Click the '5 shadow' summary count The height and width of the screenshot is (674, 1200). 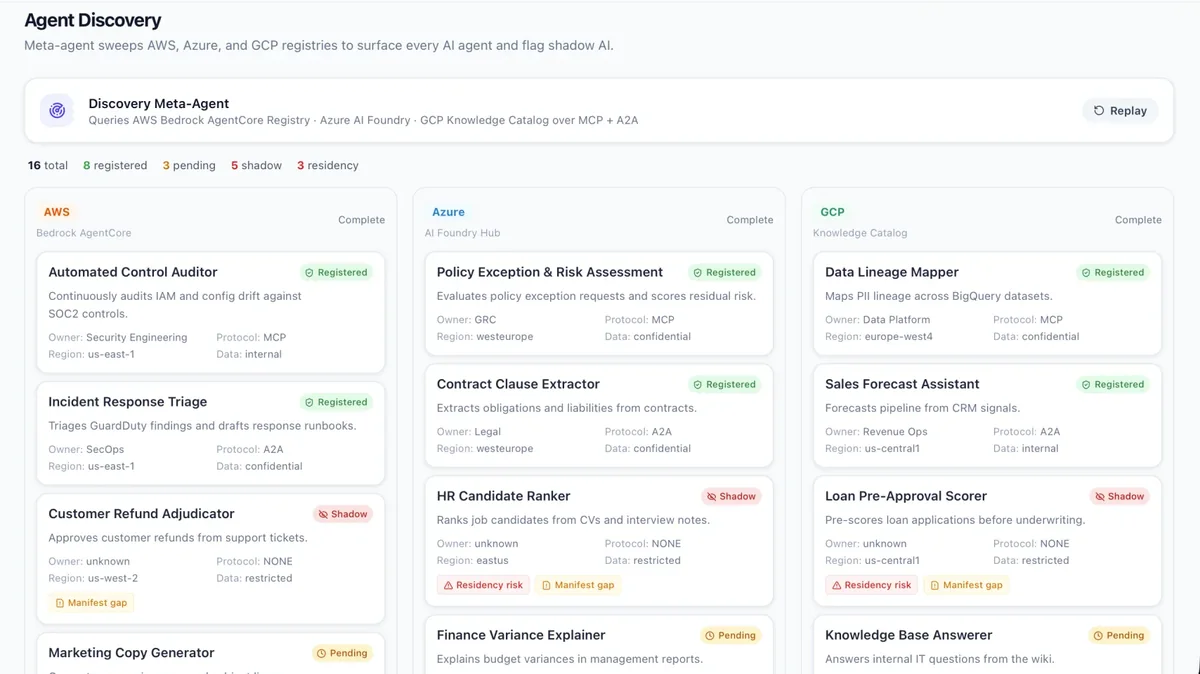(x=256, y=165)
